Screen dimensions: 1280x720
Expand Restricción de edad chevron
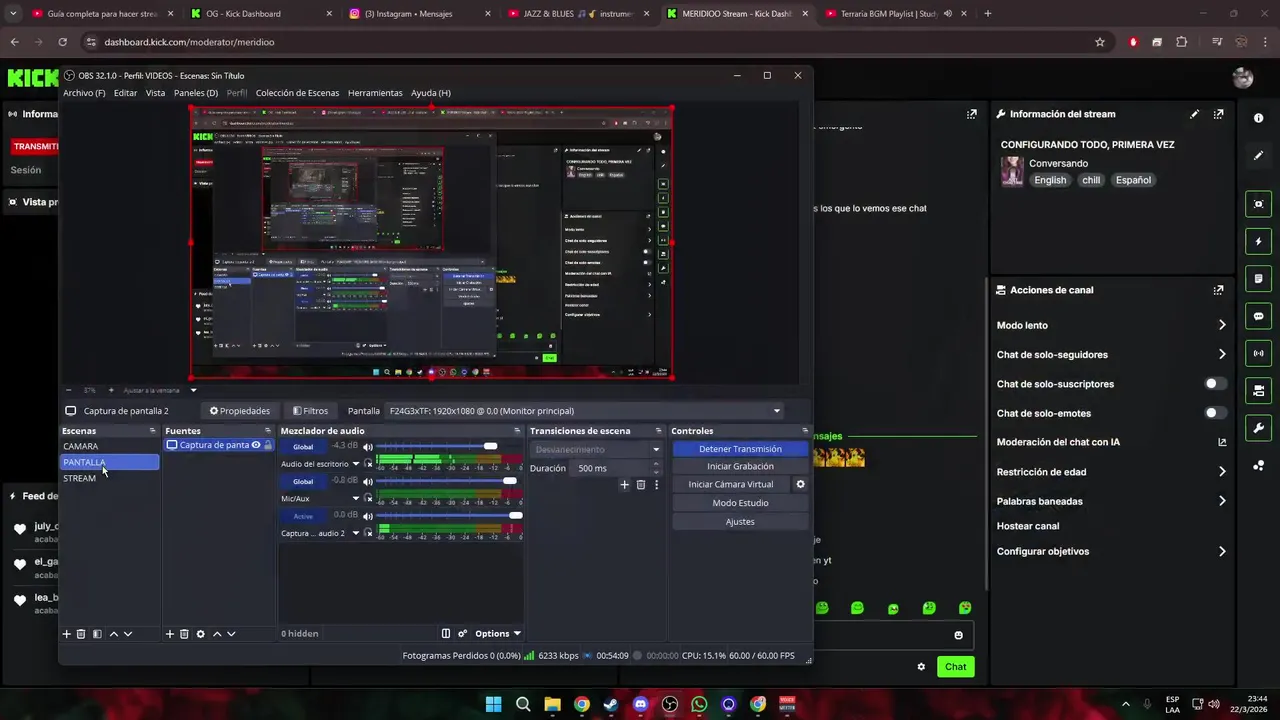(1221, 472)
